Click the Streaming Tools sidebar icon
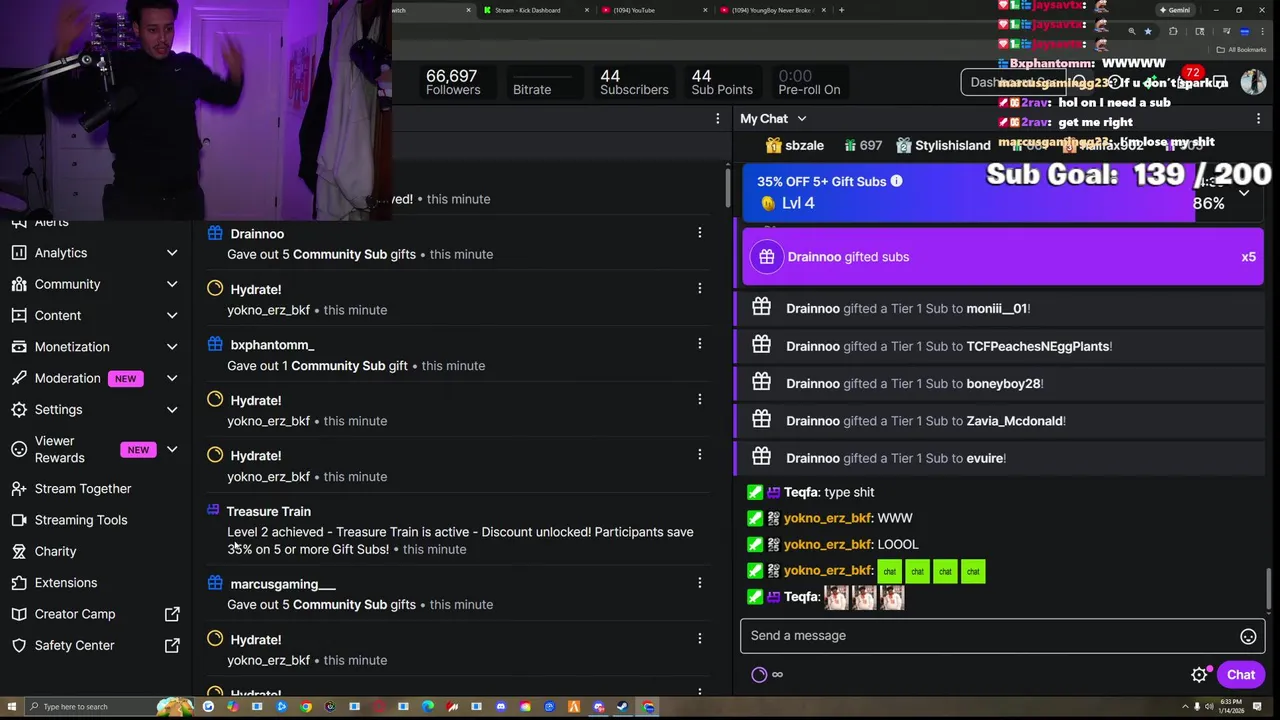The width and height of the screenshot is (1280, 720). [x=19, y=520]
